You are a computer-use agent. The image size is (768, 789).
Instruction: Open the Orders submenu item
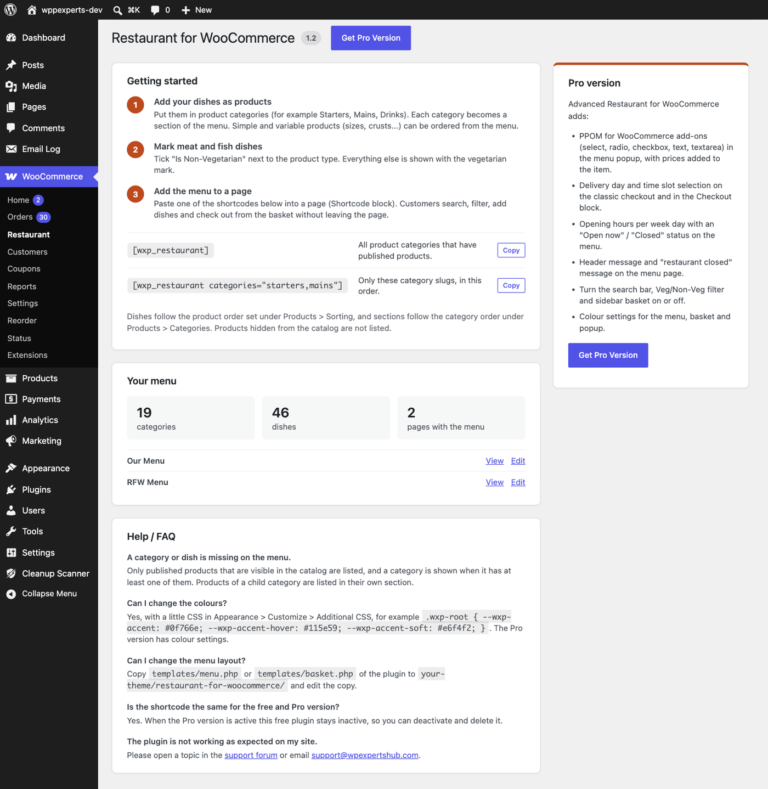pyautogui.click(x=20, y=217)
